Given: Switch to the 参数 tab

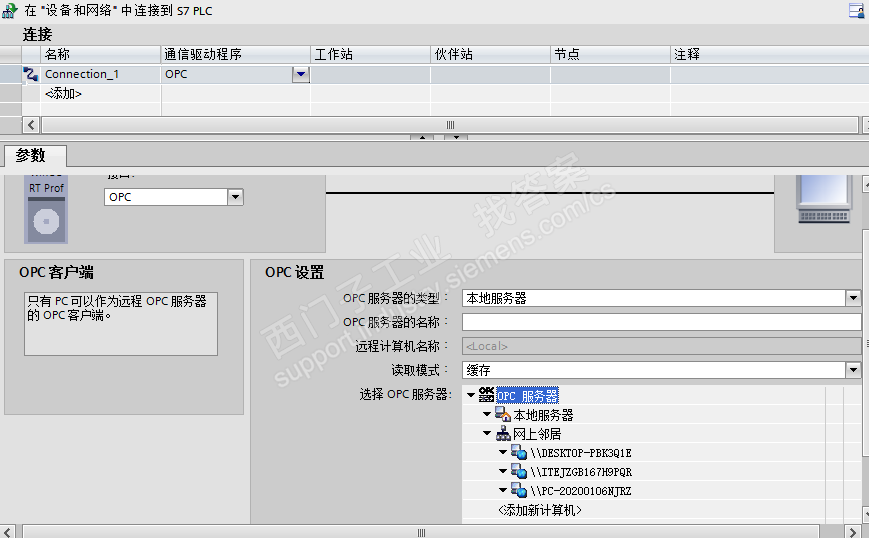Looking at the screenshot, I should click(x=34, y=155).
